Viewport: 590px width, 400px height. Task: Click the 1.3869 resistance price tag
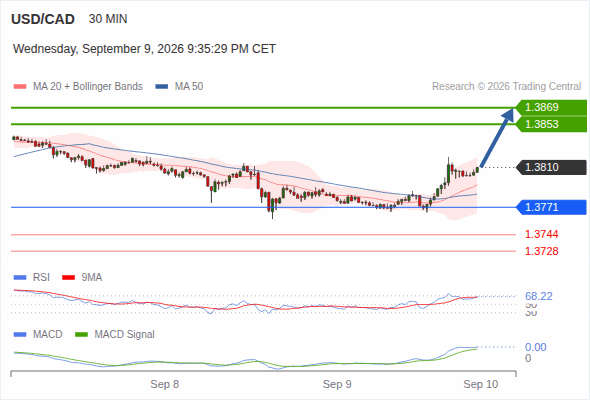coord(551,108)
